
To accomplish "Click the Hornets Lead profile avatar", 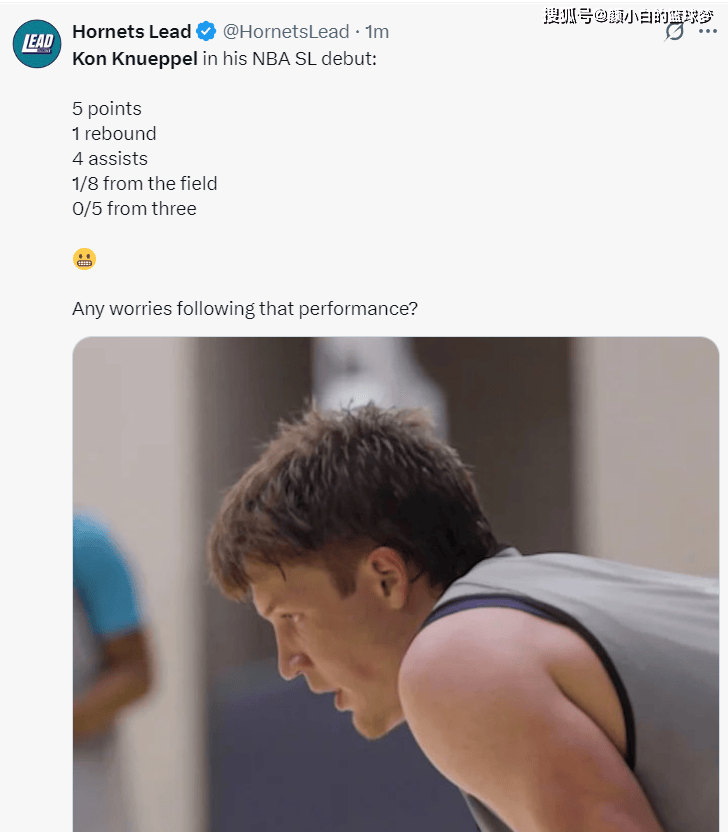I will click(37, 45).
